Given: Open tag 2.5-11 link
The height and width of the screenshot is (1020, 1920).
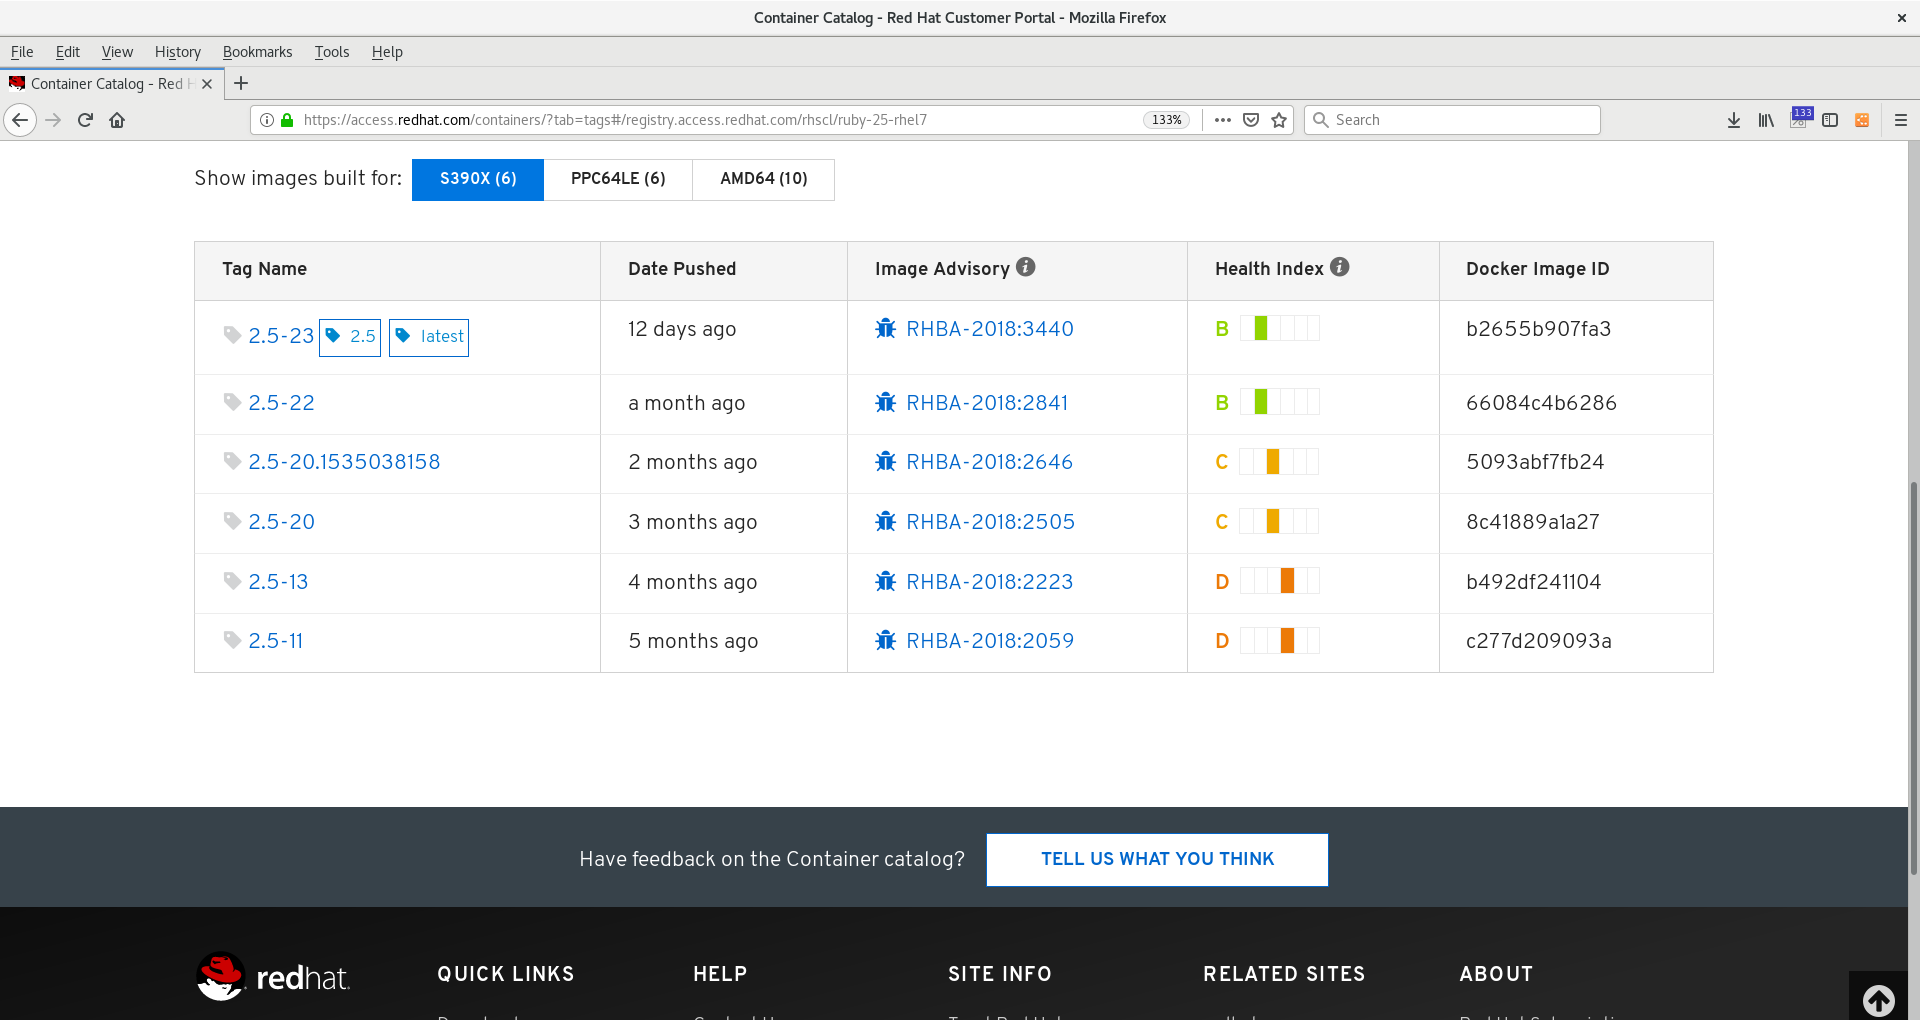Looking at the screenshot, I should [x=275, y=641].
